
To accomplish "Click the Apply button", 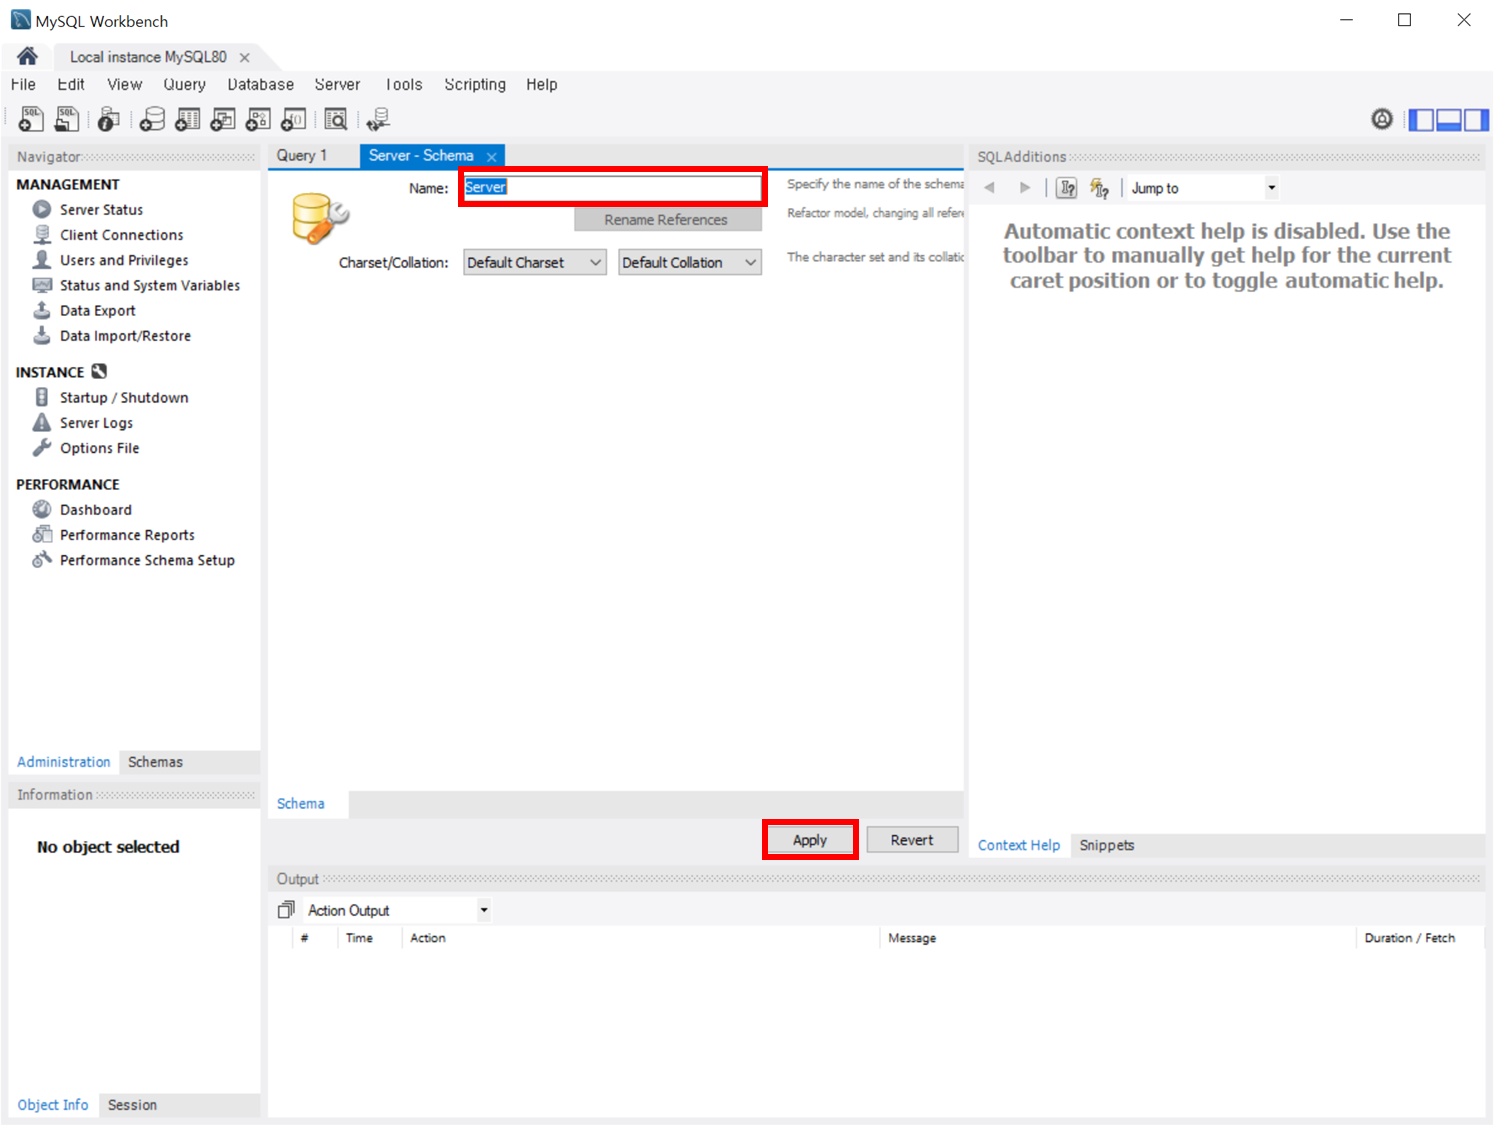I will 810,840.
